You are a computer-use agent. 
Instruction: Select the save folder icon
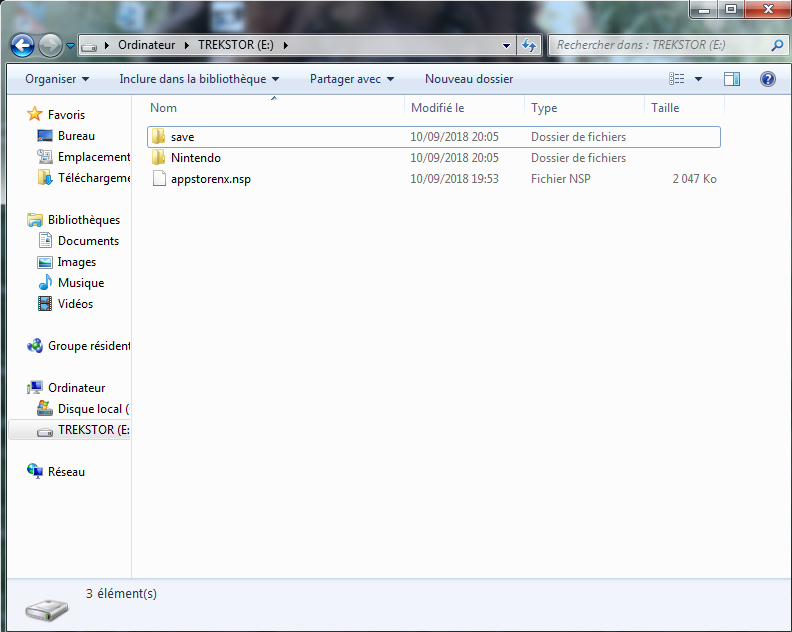coord(159,136)
